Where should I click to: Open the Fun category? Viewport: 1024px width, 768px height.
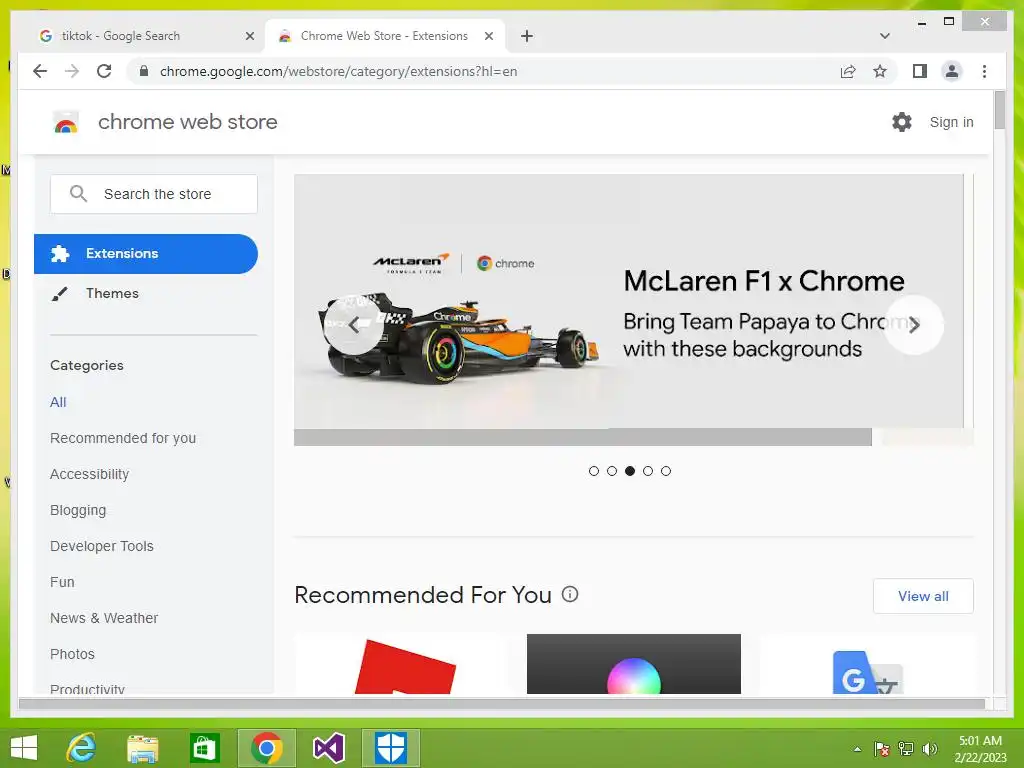(62, 582)
